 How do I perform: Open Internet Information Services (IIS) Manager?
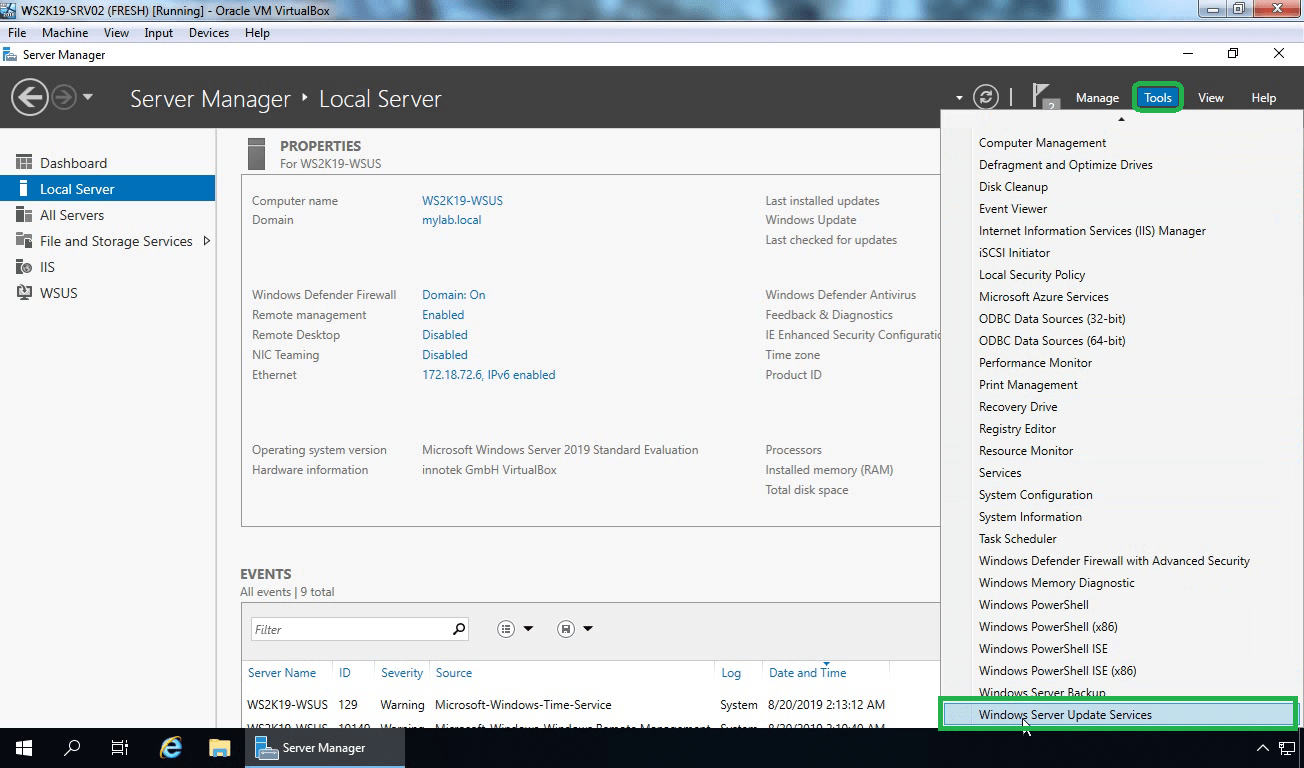tap(1092, 231)
